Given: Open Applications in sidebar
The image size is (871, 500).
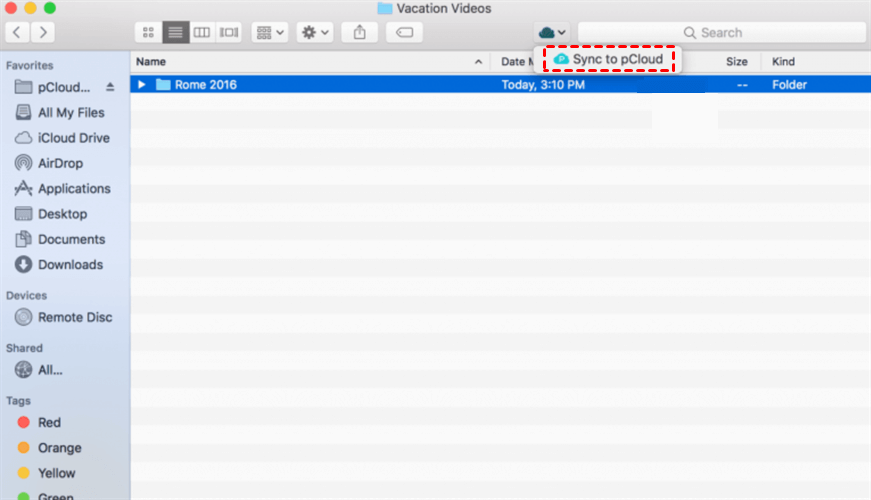Looking at the screenshot, I should (x=62, y=189).
